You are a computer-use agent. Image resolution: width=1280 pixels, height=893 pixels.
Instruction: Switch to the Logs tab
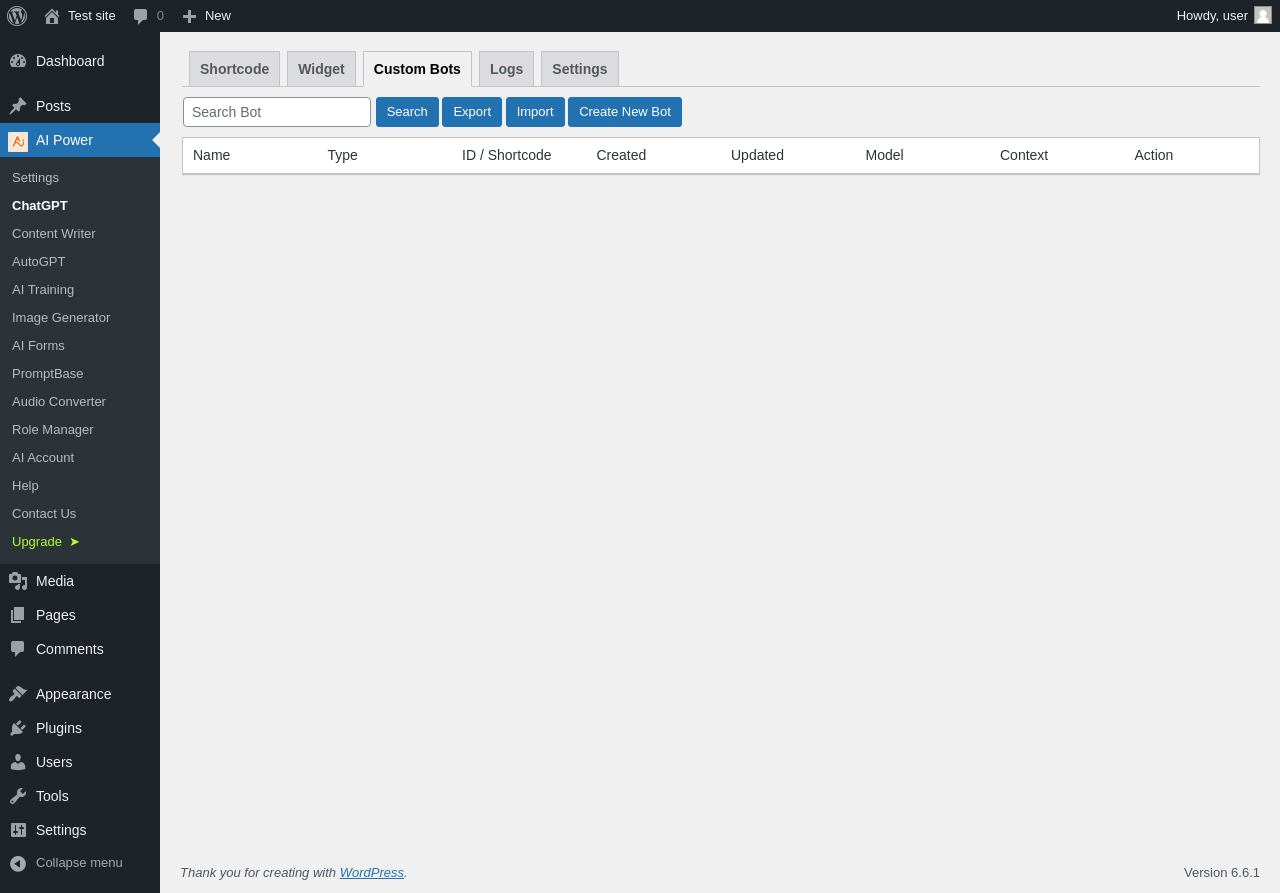tap(506, 69)
